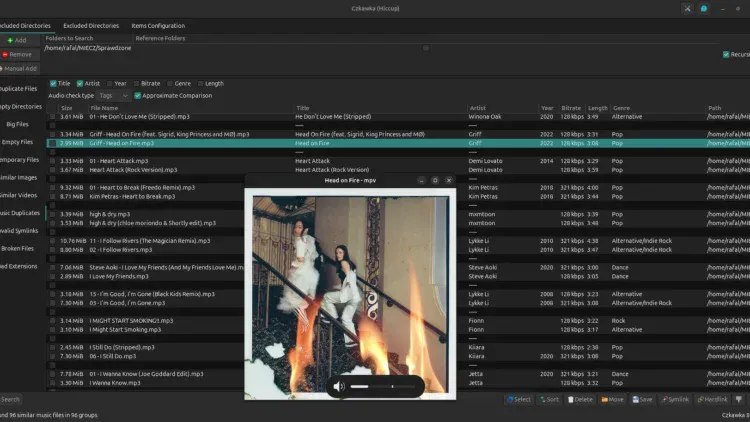750x422 pixels.
Task: Switch to the Excluded Directories tab
Action: point(90,25)
